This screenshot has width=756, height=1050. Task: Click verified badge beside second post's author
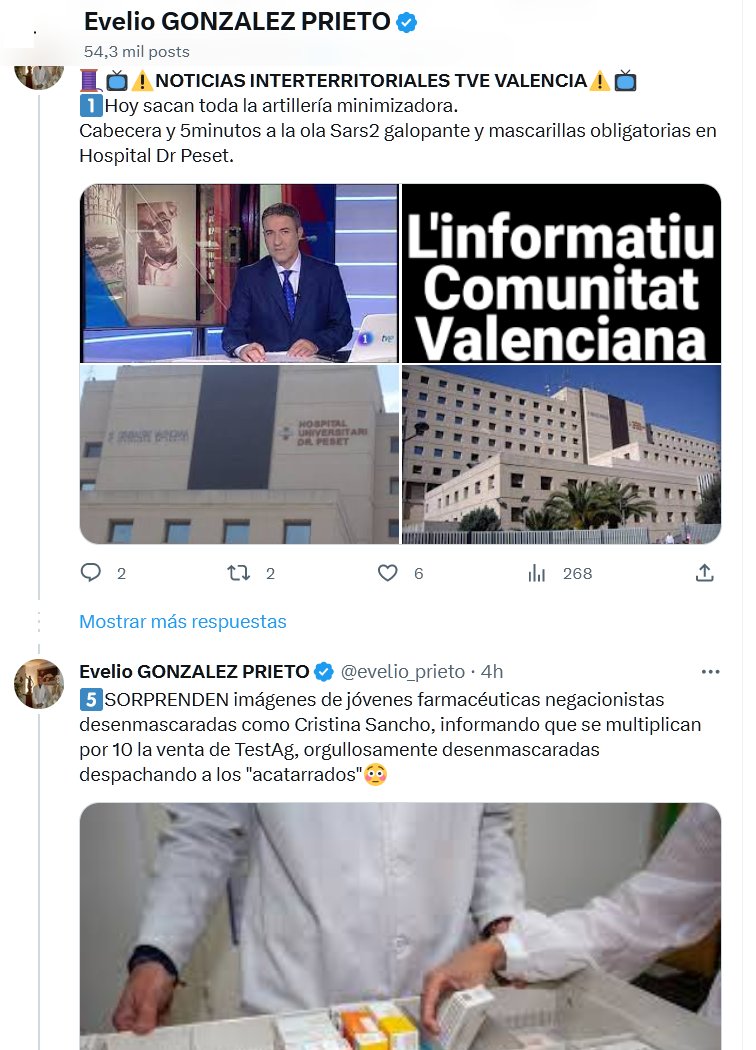tap(324, 672)
